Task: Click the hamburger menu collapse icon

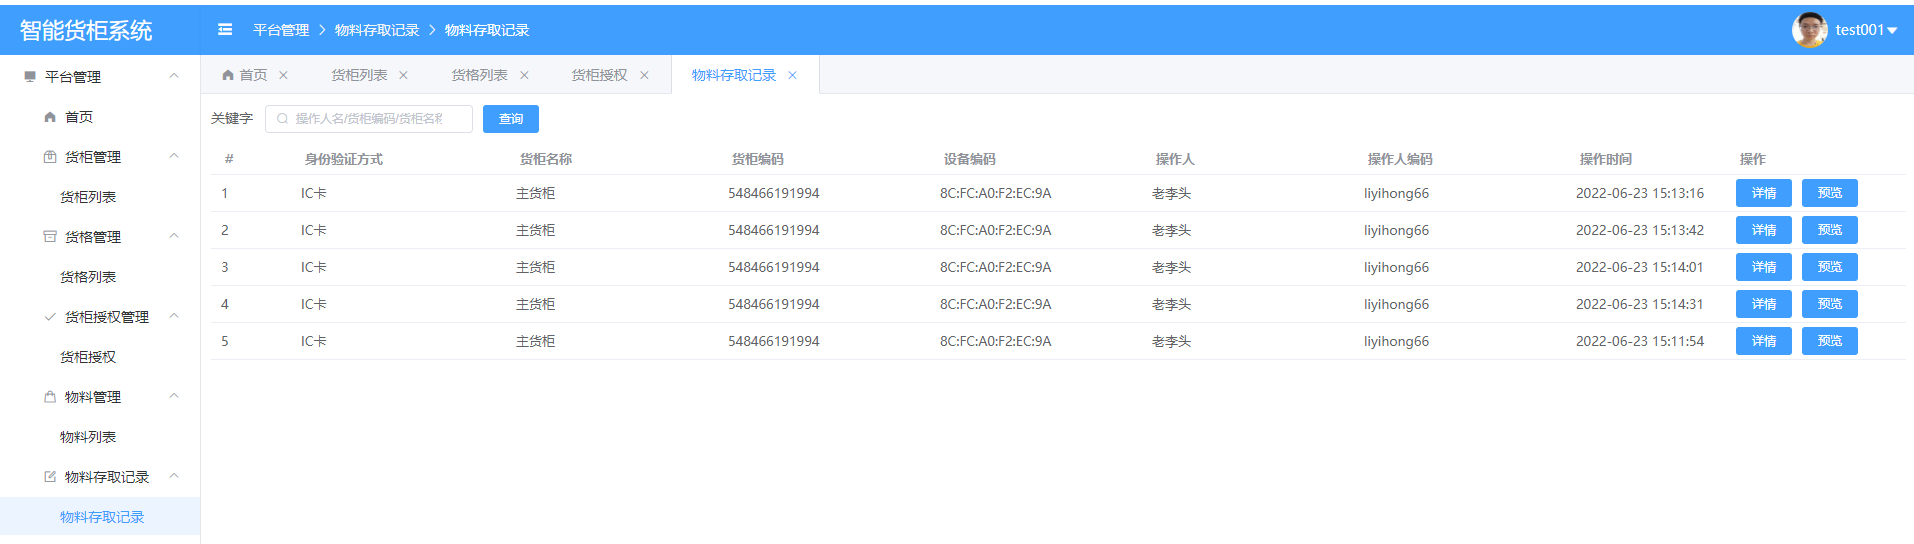Action: click(225, 30)
